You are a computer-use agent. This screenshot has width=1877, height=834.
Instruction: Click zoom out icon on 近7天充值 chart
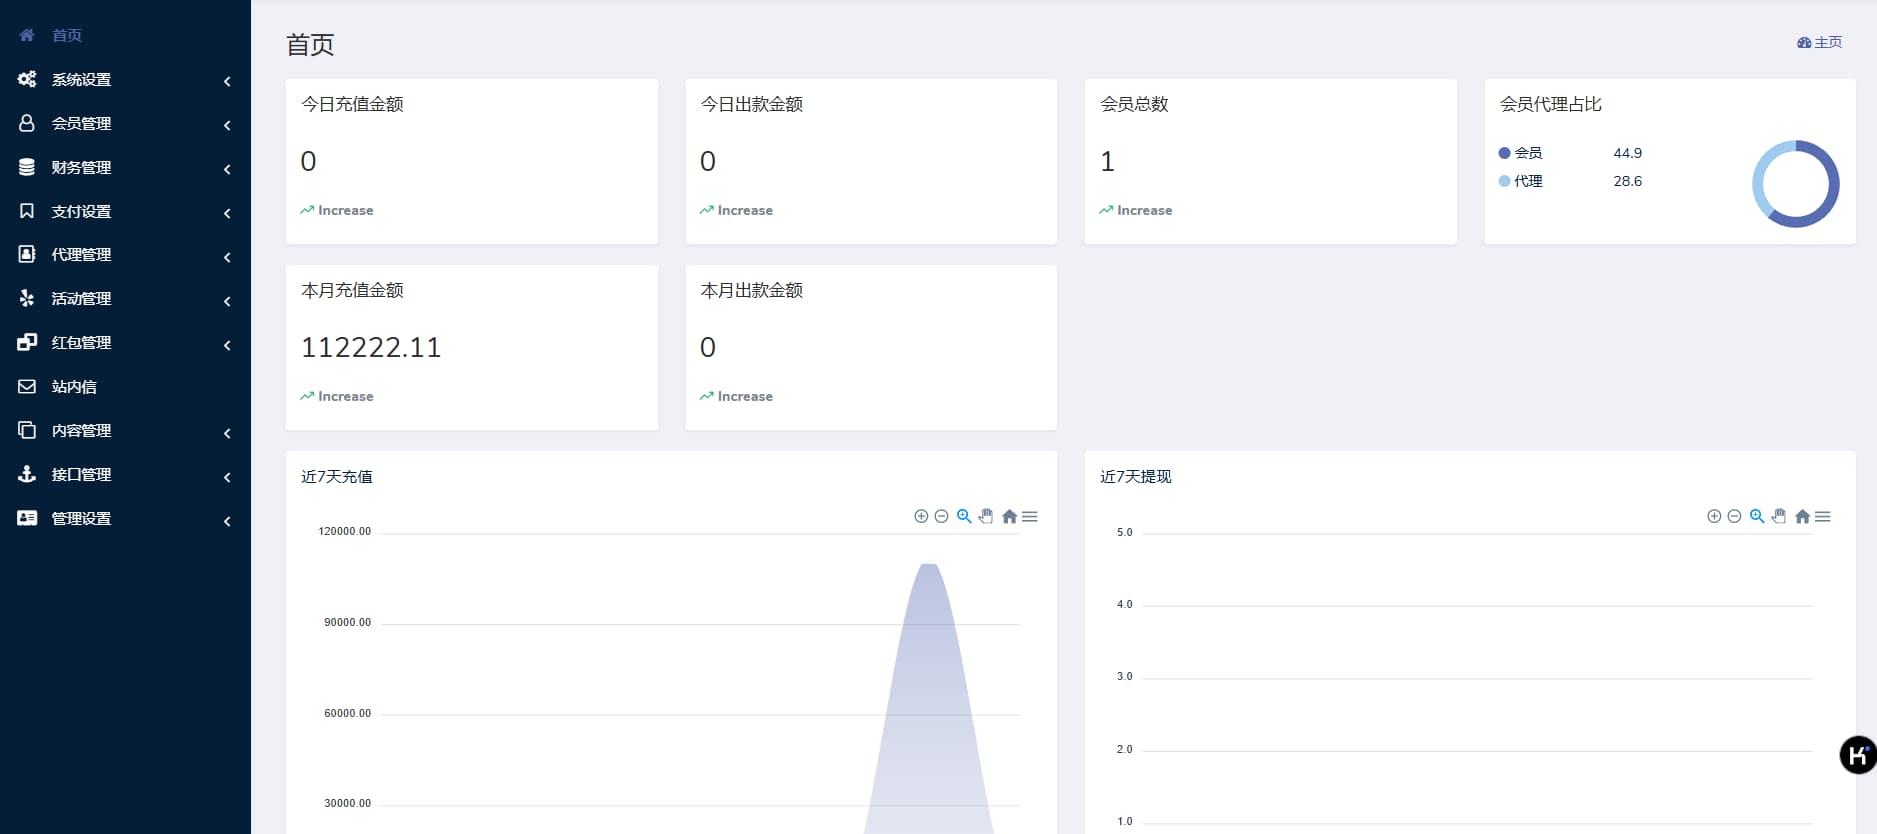coord(941,516)
